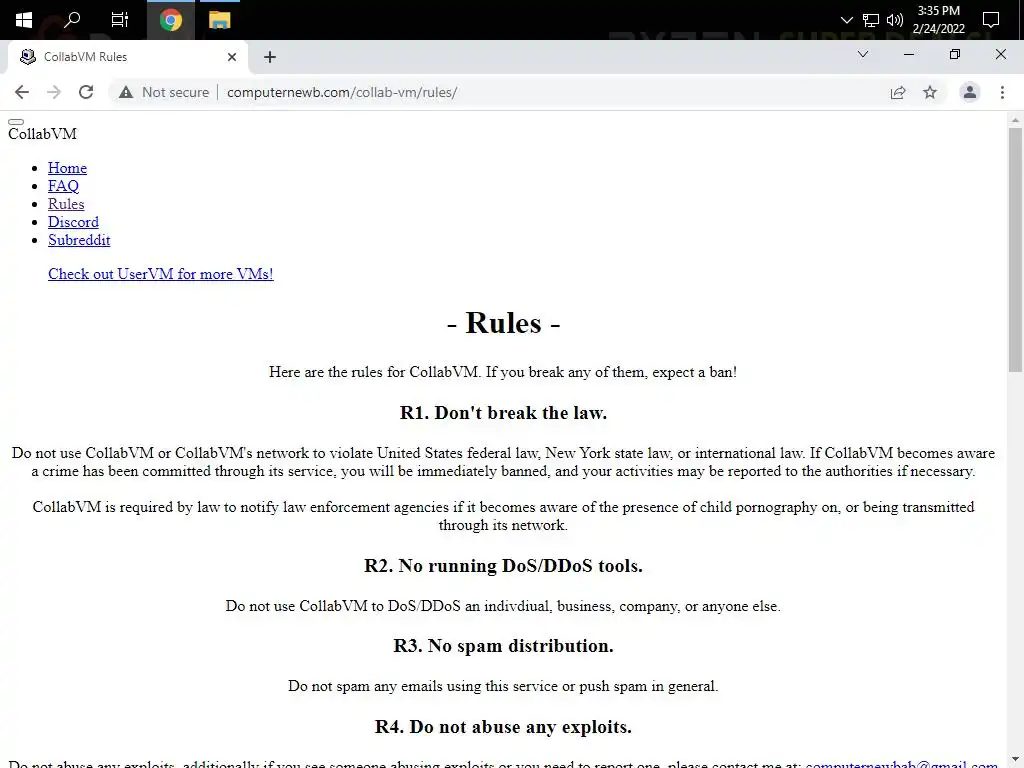Close the CollabVM Rules tab
The image size is (1024, 768).
[232, 57]
